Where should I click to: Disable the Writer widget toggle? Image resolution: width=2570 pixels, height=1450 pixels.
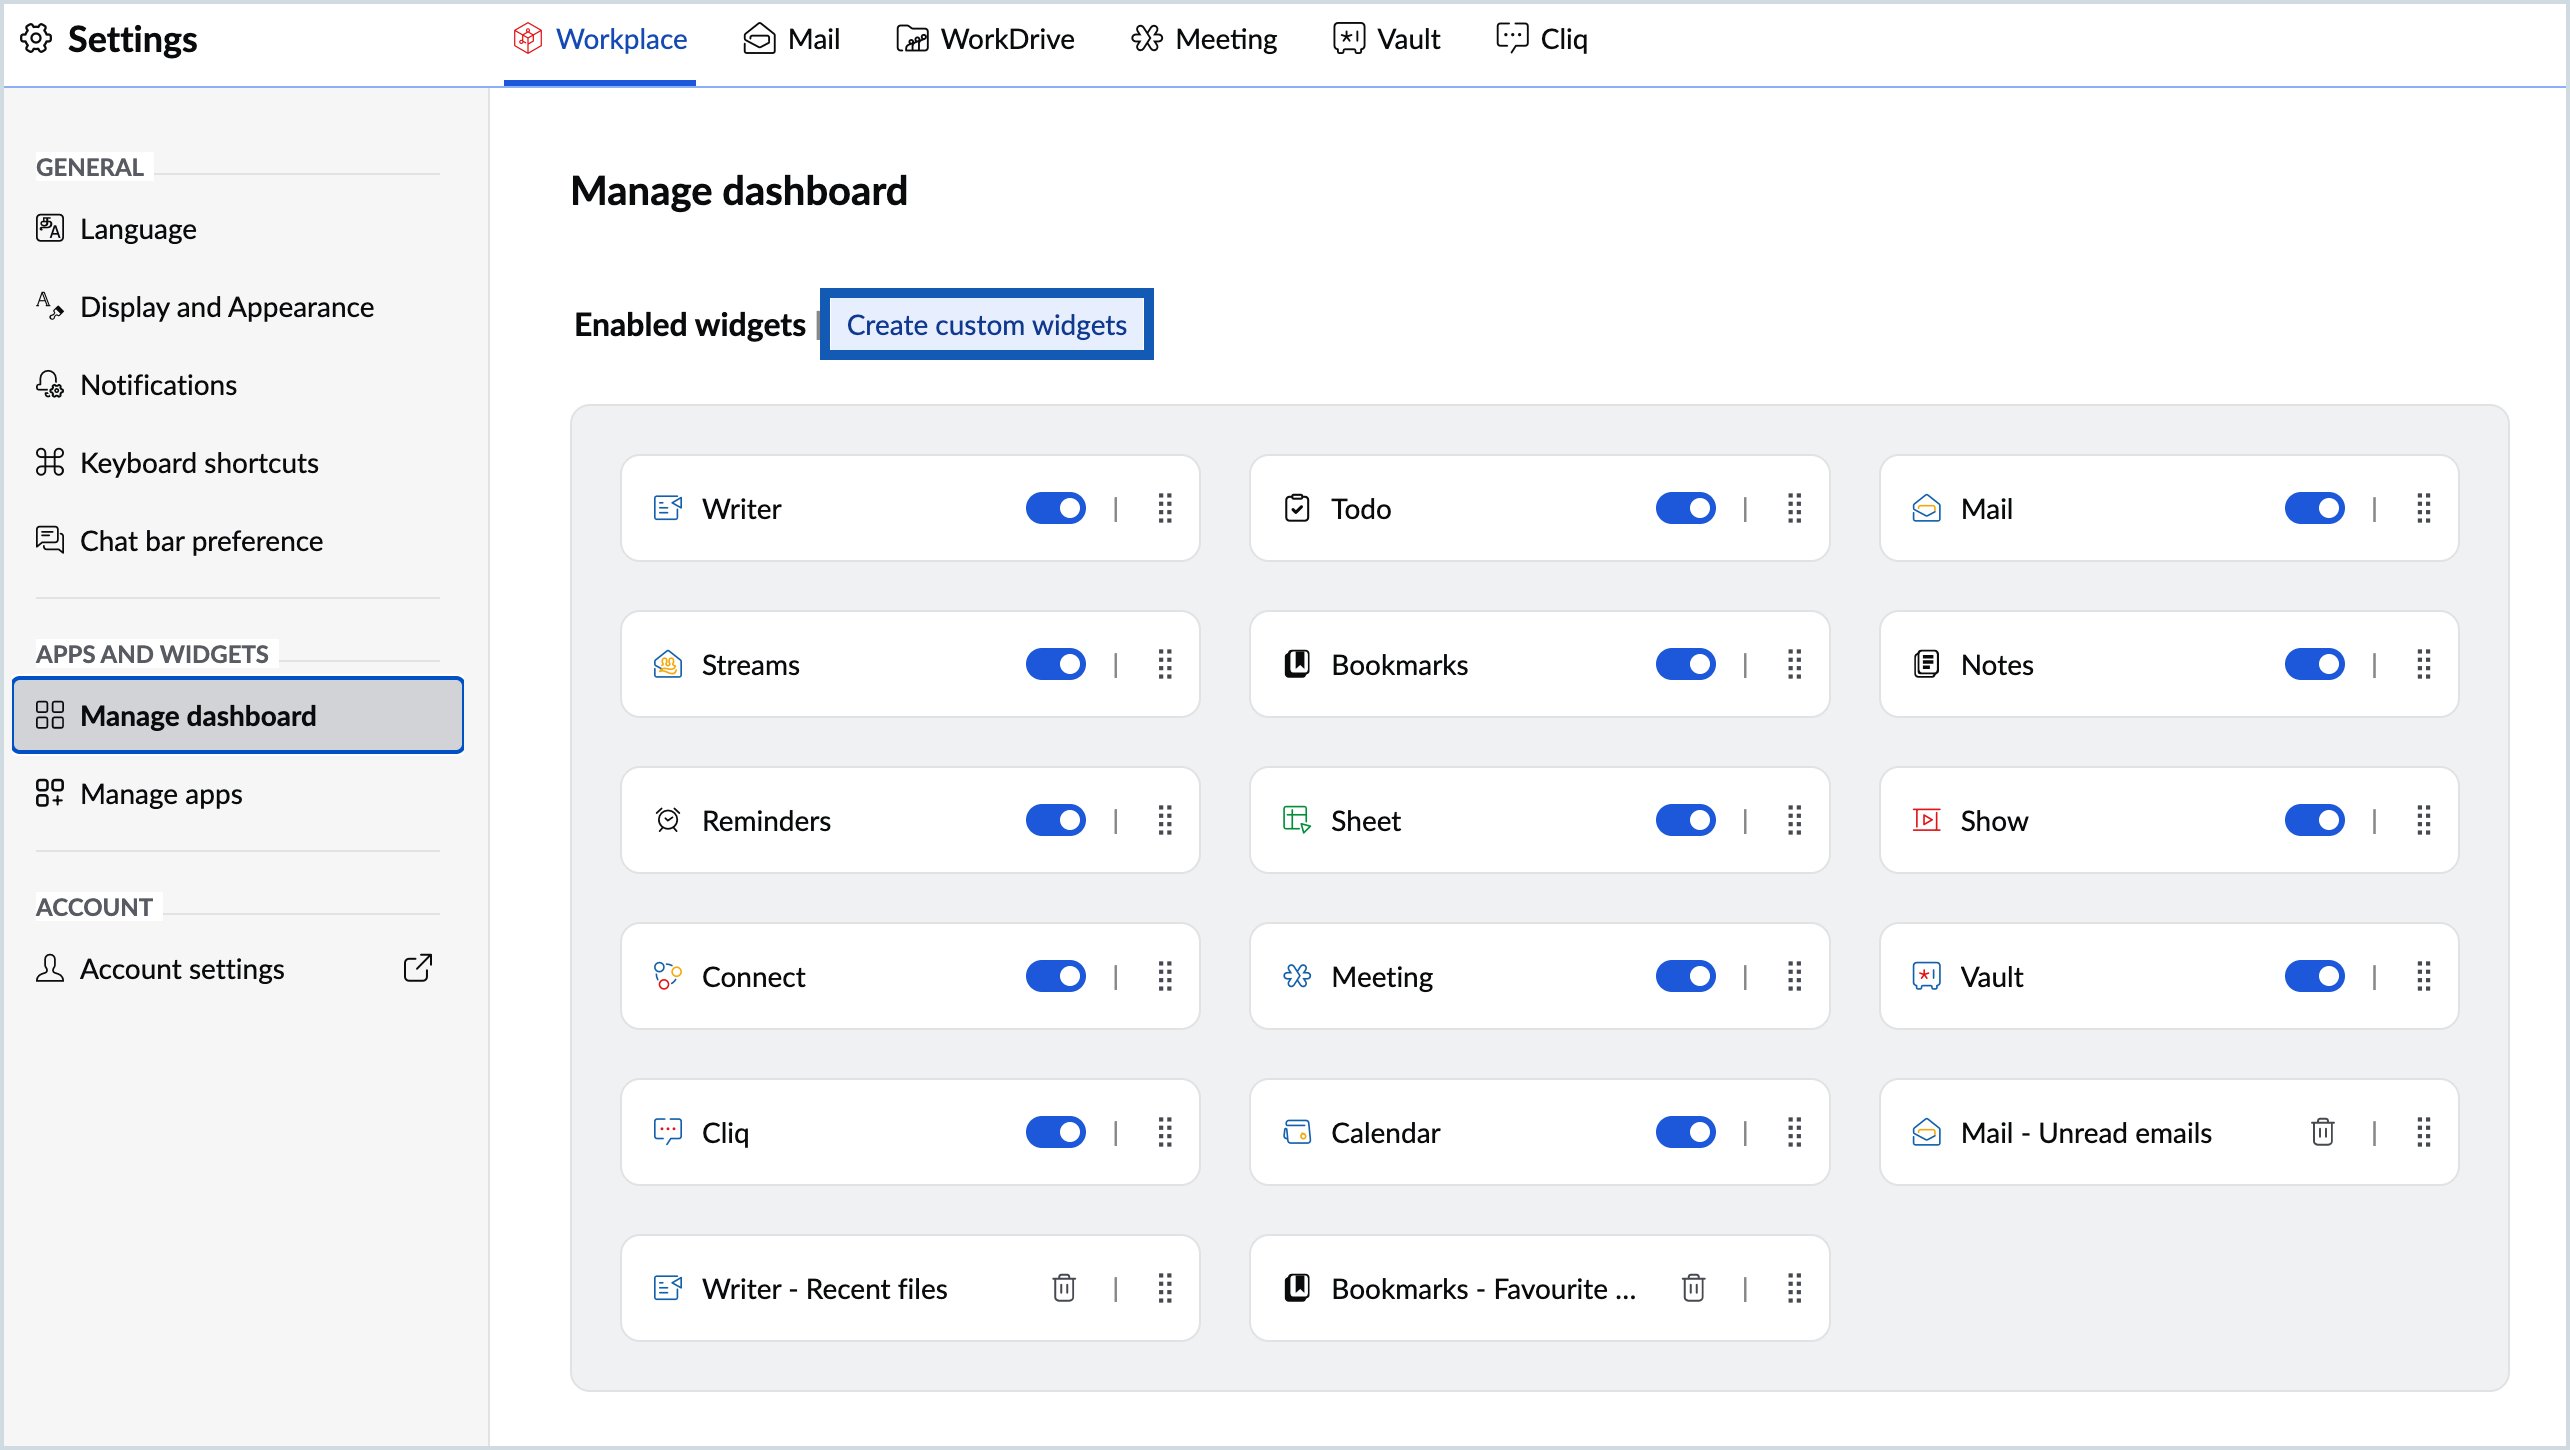pyautogui.click(x=1056, y=508)
